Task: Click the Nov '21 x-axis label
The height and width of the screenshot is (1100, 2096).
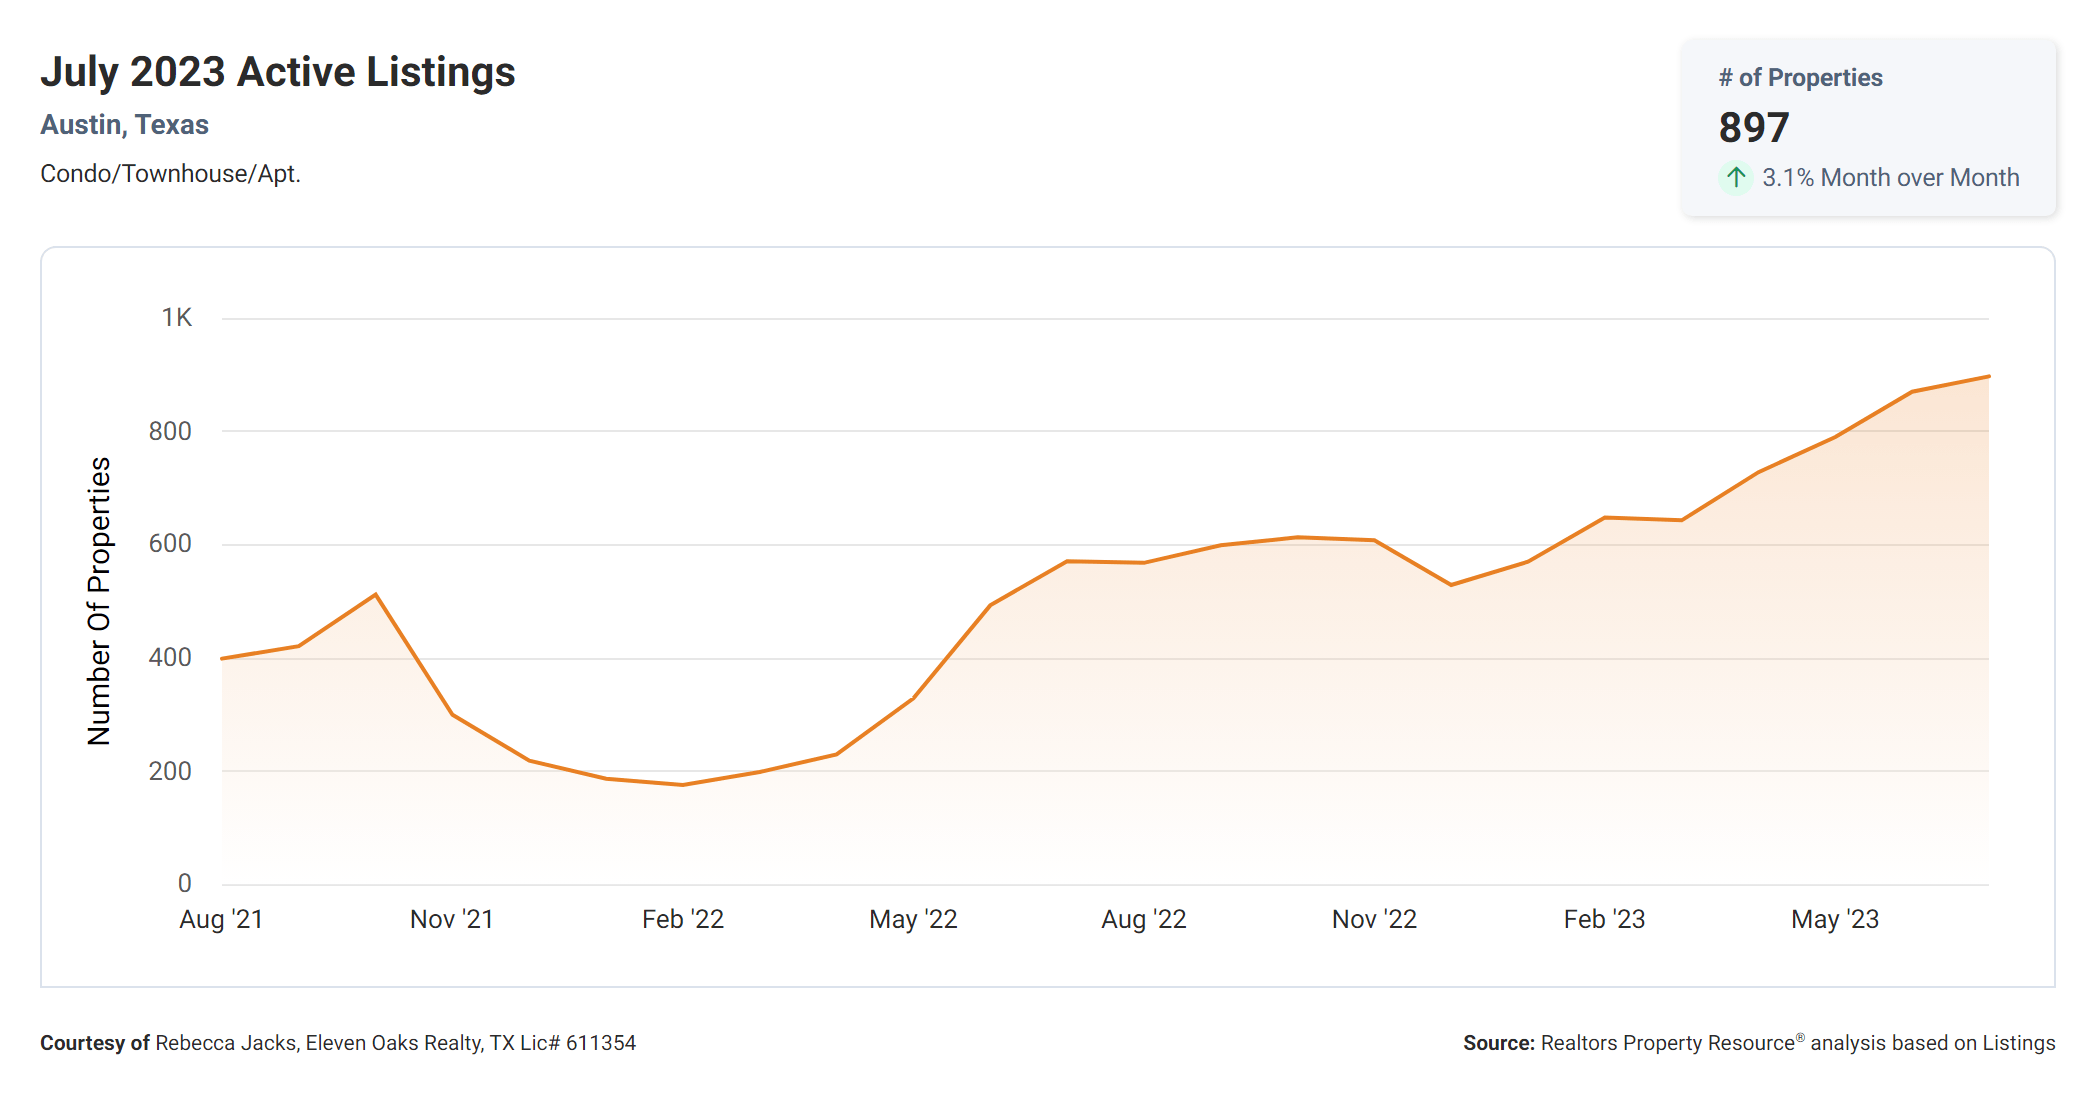Action: pyautogui.click(x=452, y=919)
